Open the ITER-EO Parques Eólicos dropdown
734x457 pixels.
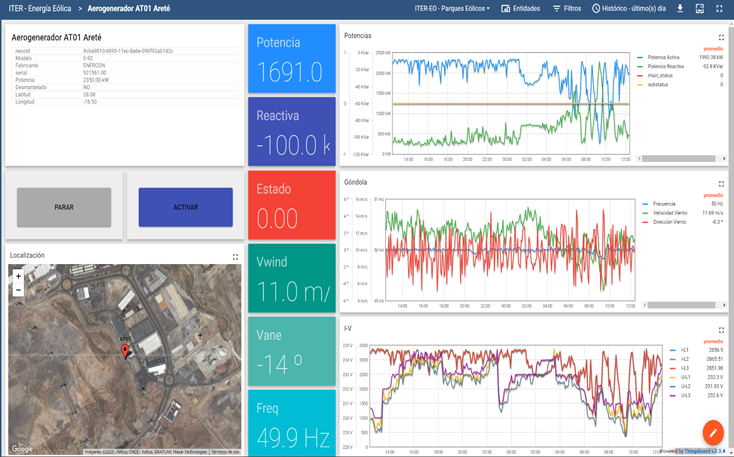click(x=452, y=8)
